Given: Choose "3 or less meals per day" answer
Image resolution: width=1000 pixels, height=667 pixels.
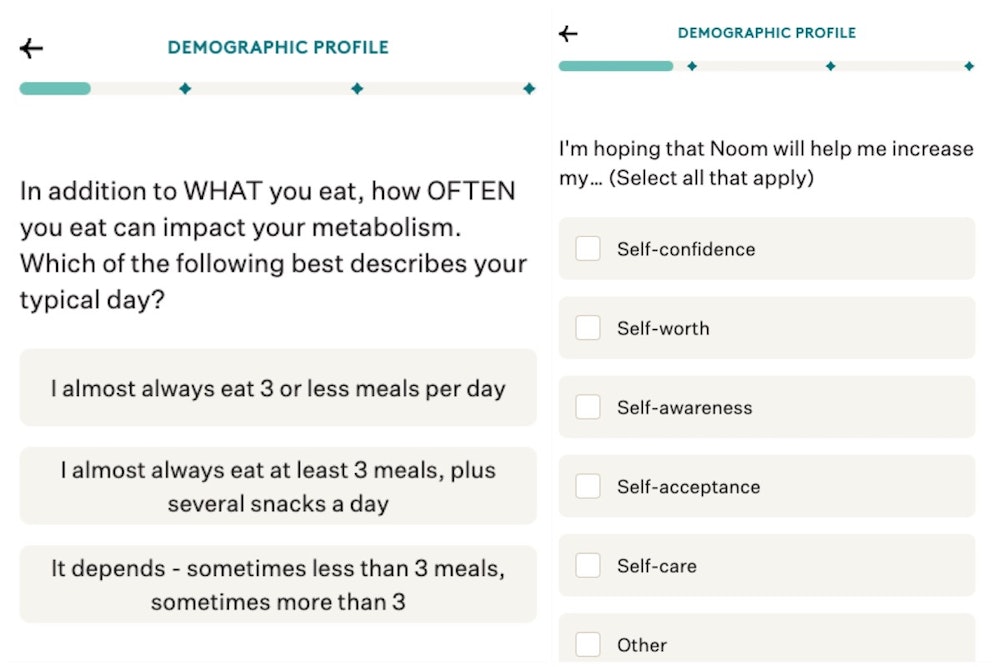Looking at the screenshot, I should (x=278, y=389).
